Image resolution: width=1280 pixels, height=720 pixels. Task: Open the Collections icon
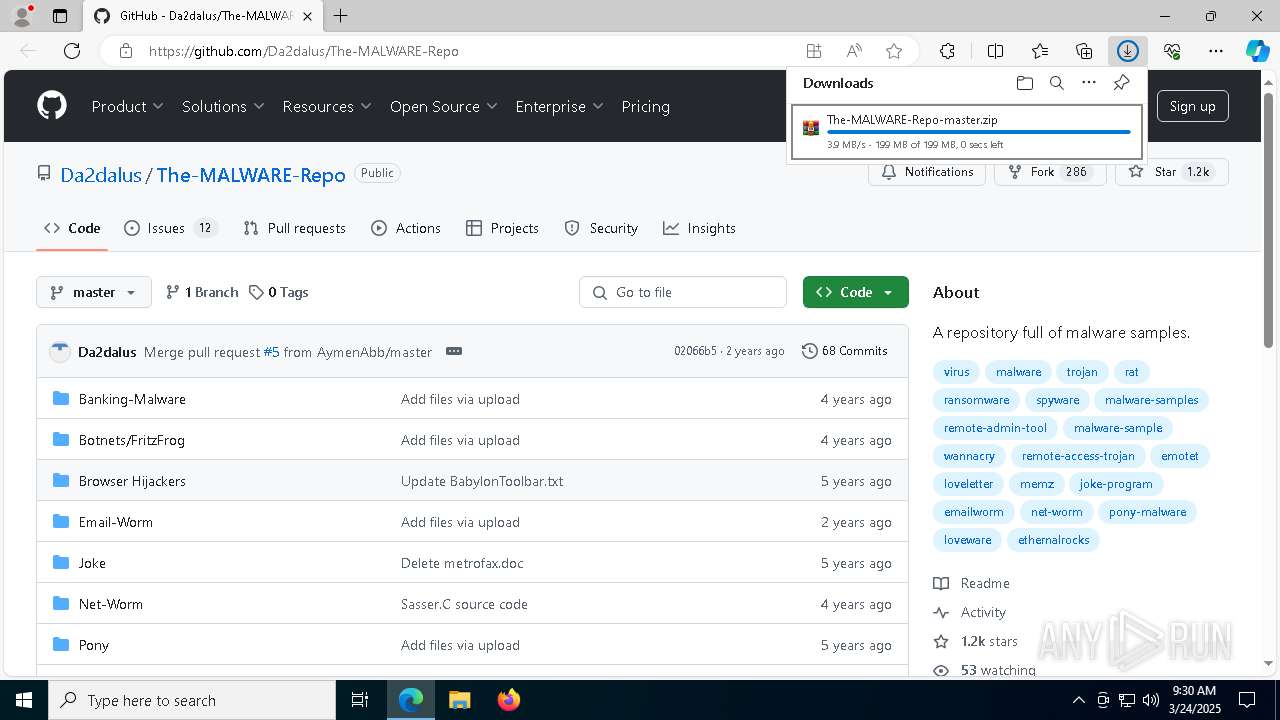(x=1084, y=51)
